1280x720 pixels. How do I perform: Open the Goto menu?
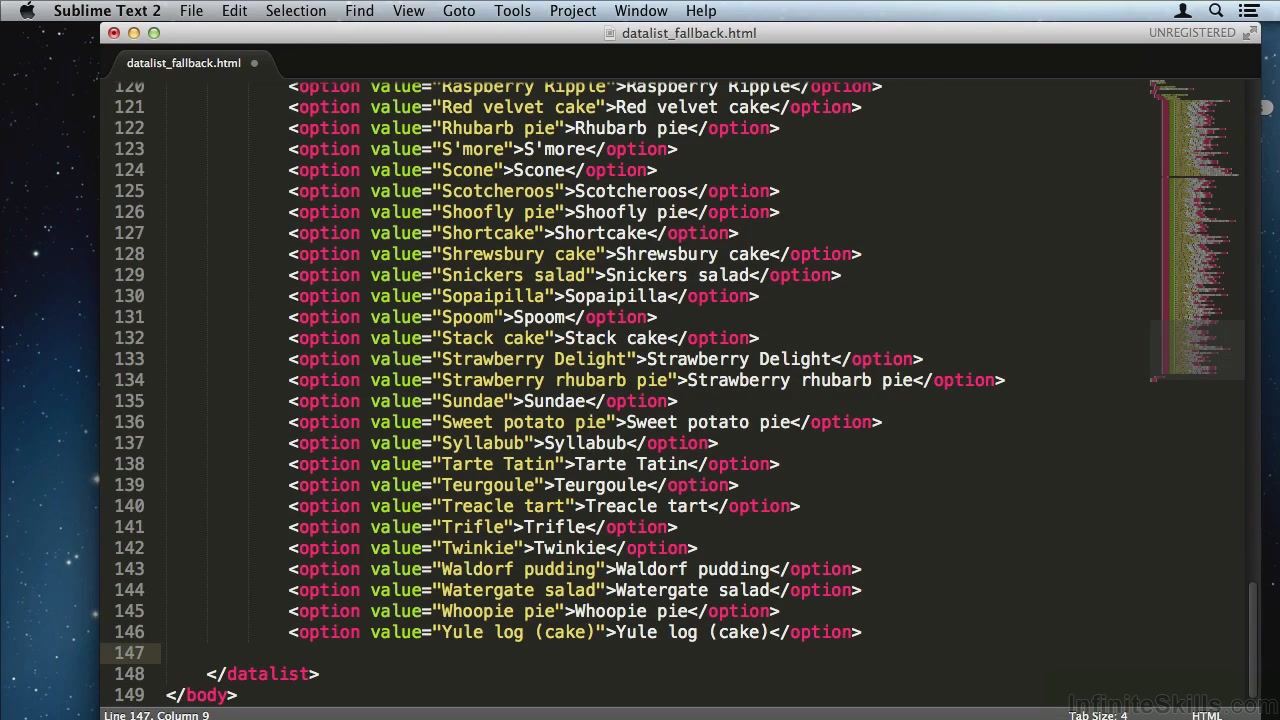[459, 11]
